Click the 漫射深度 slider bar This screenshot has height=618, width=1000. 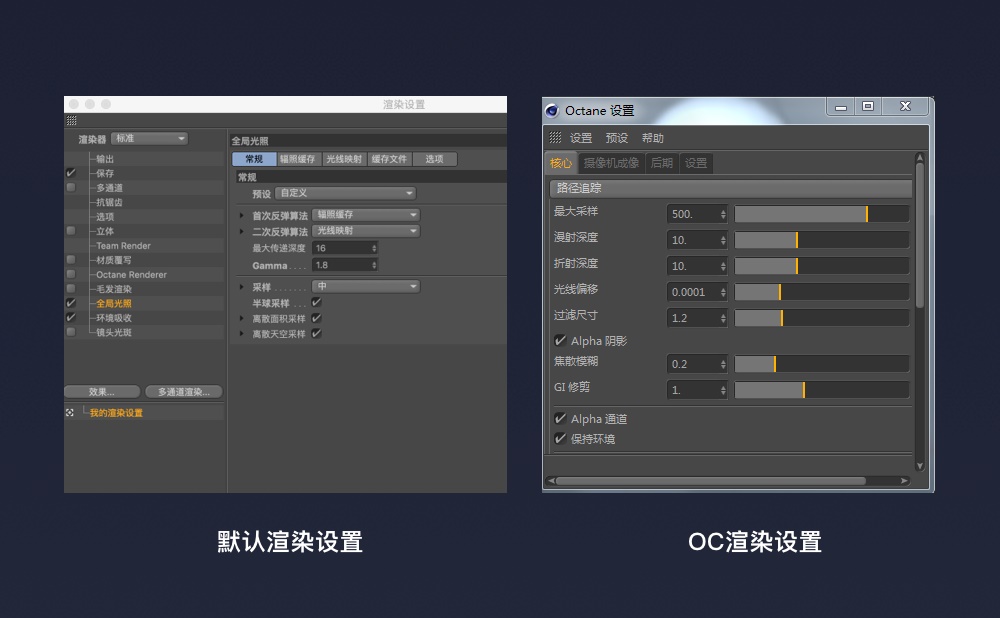[821, 240]
